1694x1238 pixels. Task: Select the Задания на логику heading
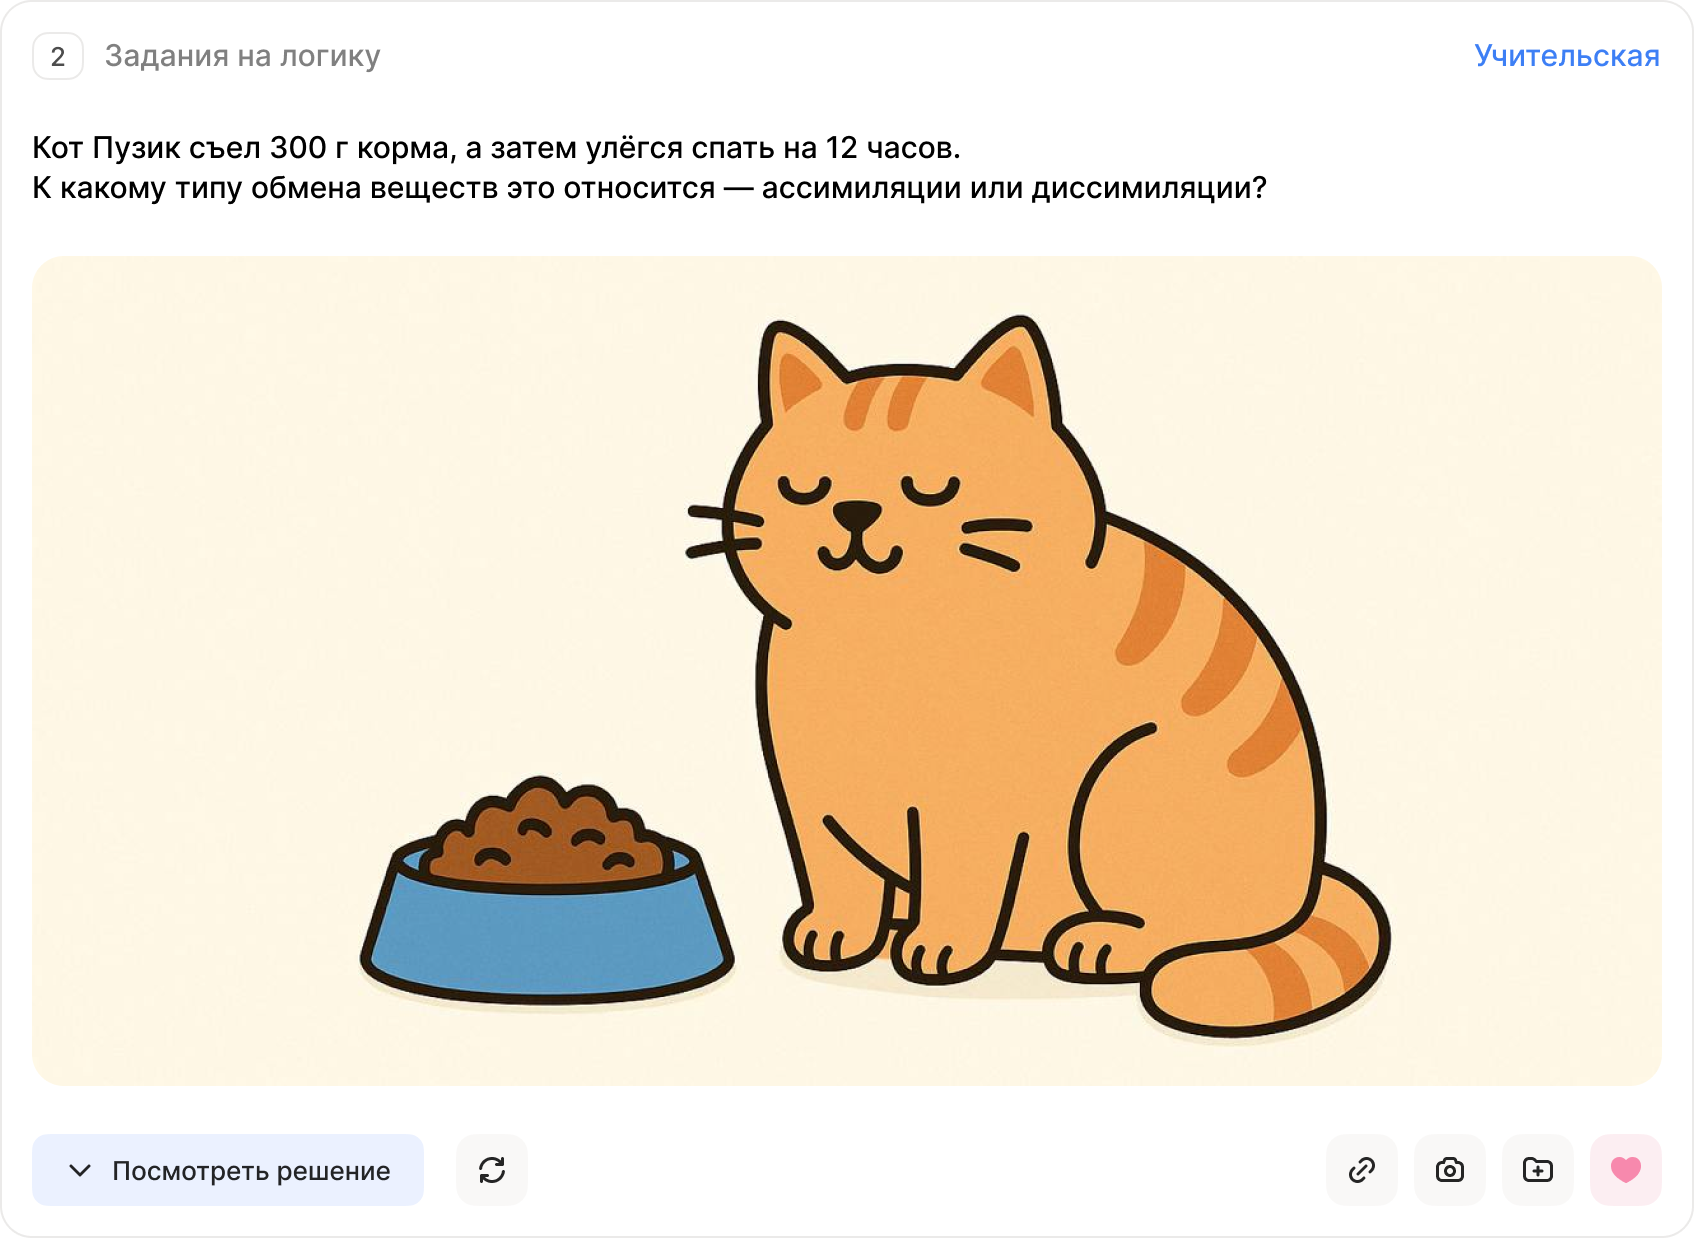pyautogui.click(x=243, y=56)
